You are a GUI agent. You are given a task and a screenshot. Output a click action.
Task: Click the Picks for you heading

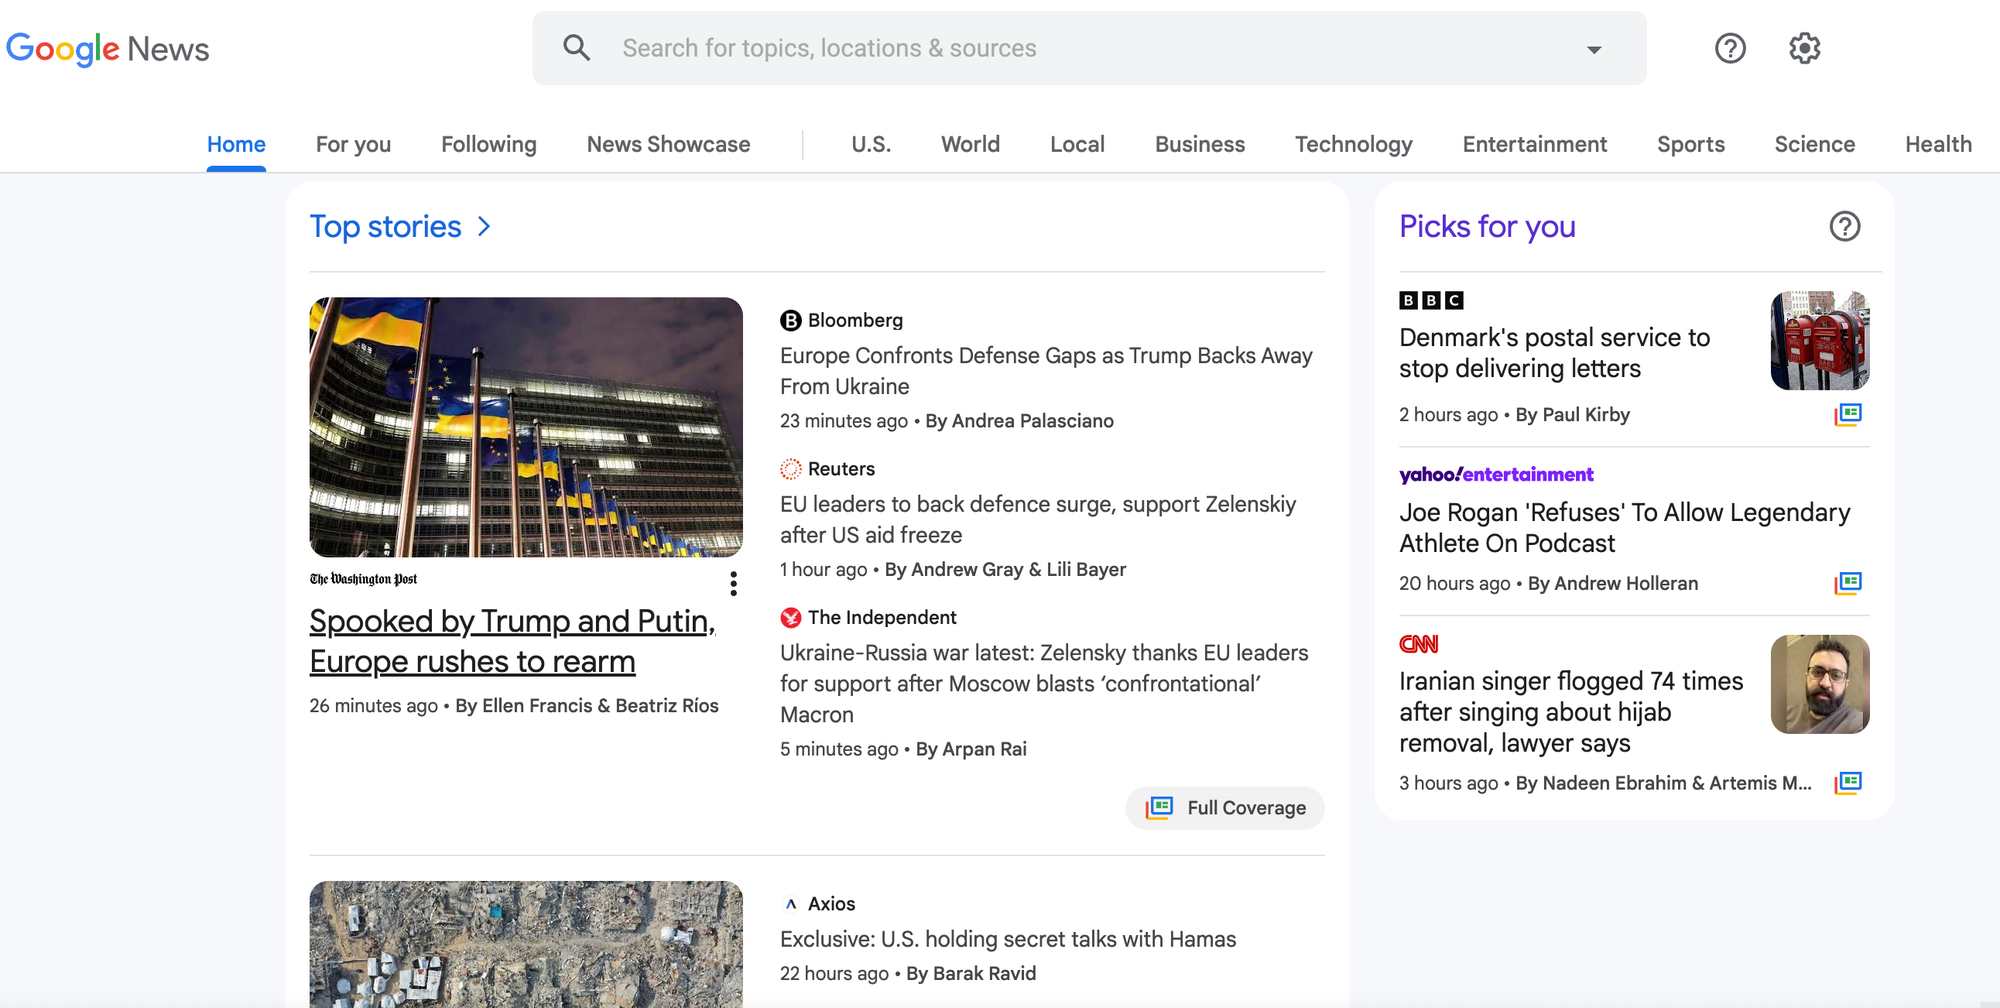tap(1487, 226)
